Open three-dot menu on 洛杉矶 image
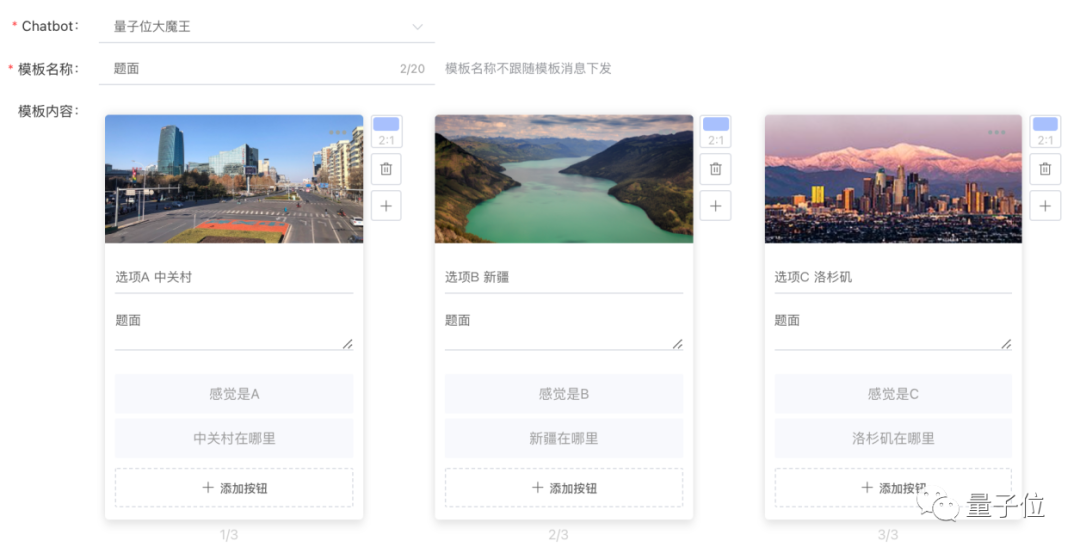This screenshot has height=553, width=1080. pos(996,132)
